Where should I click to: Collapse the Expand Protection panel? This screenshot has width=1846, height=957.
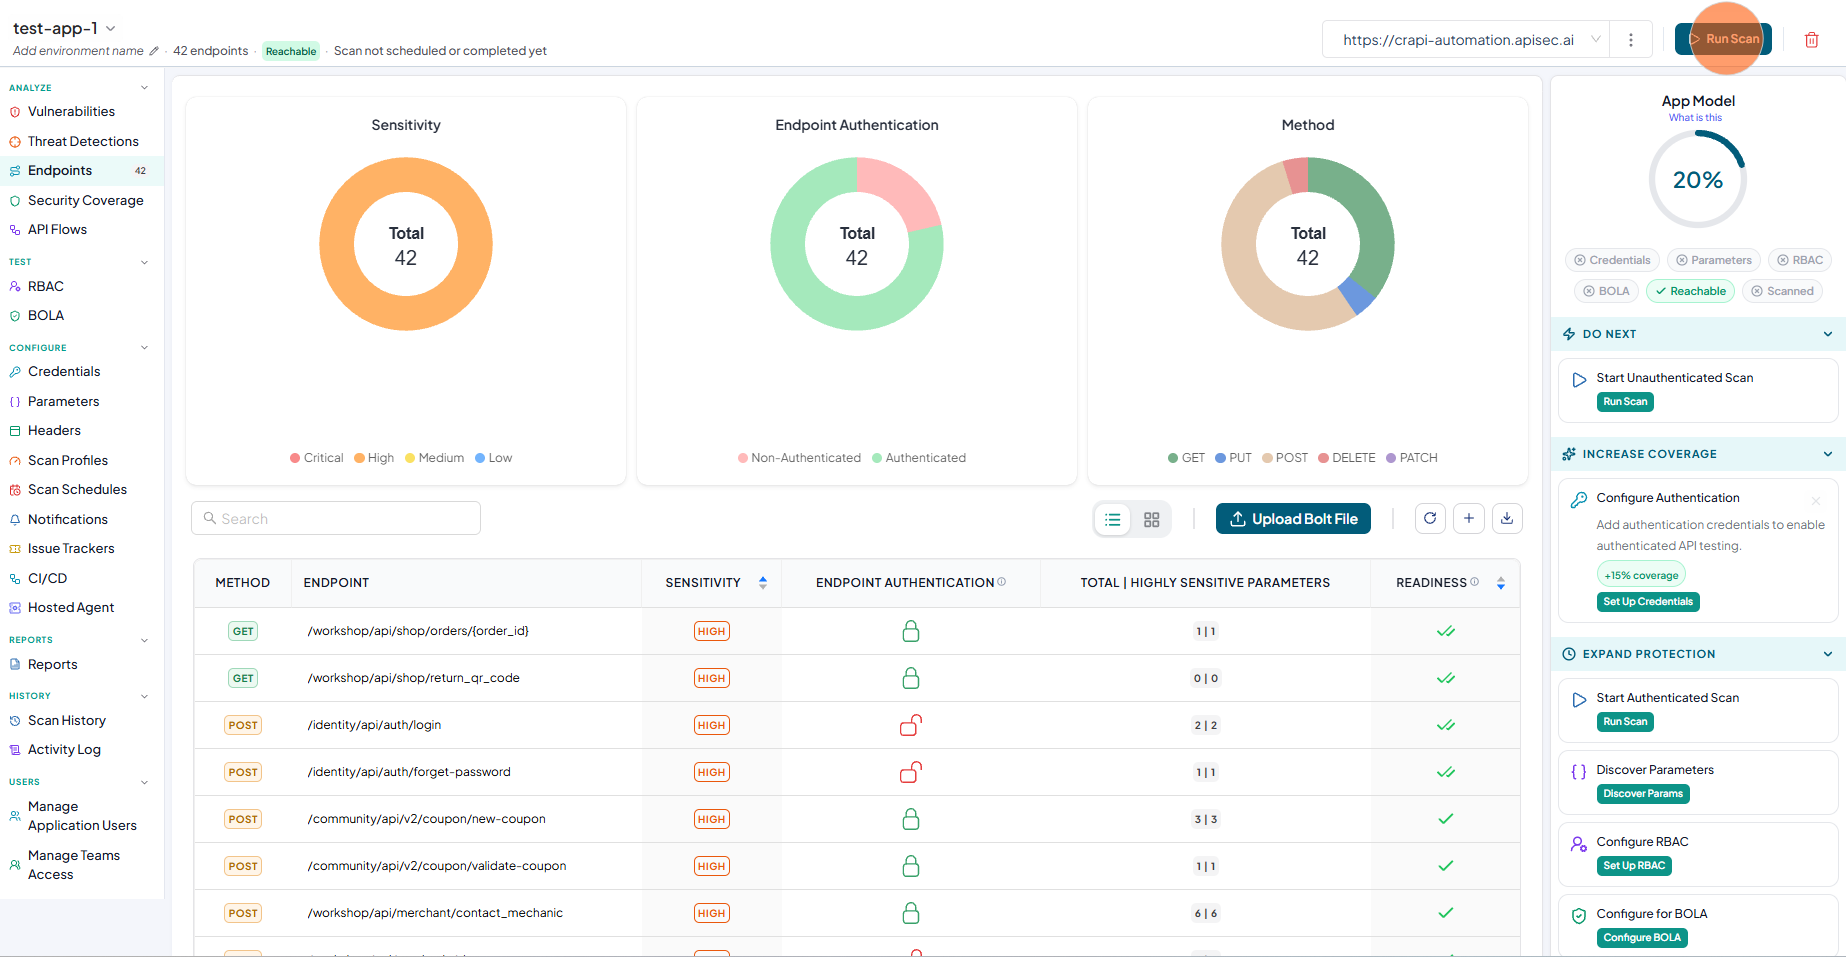coord(1828,654)
